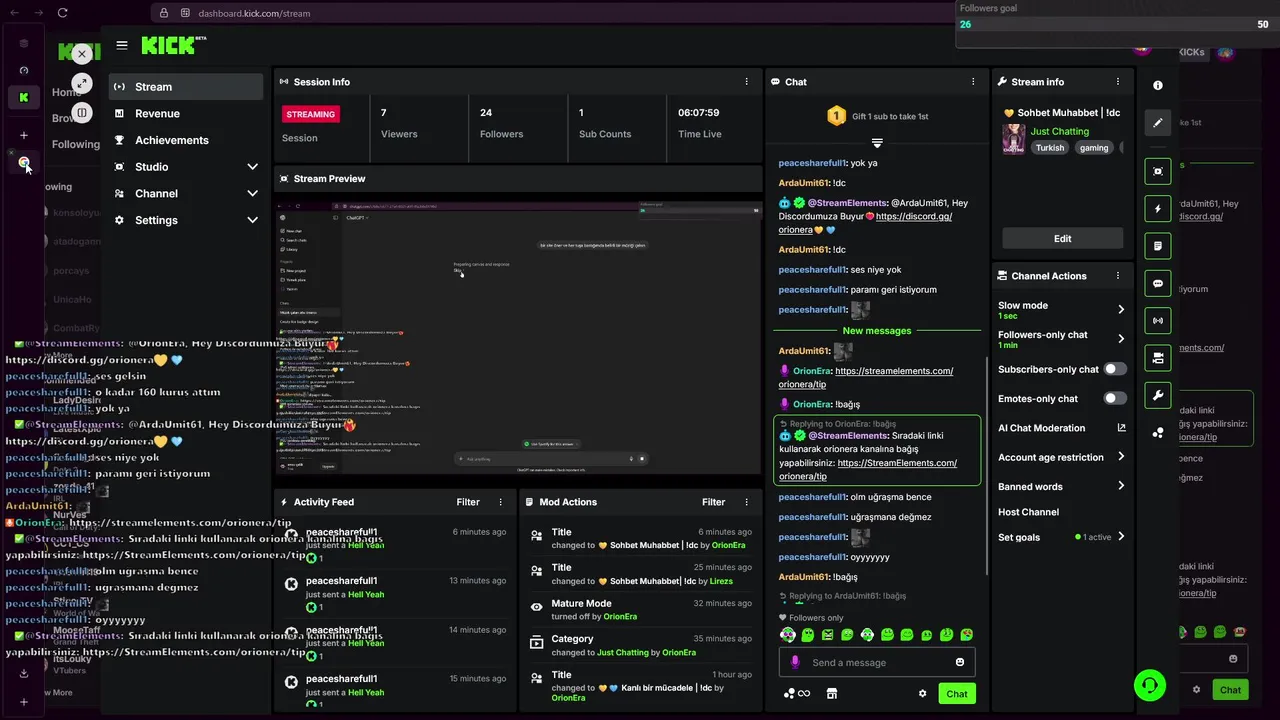Open the Kick app in browser sidebar
This screenshot has height=720, width=1280.
tap(24, 97)
